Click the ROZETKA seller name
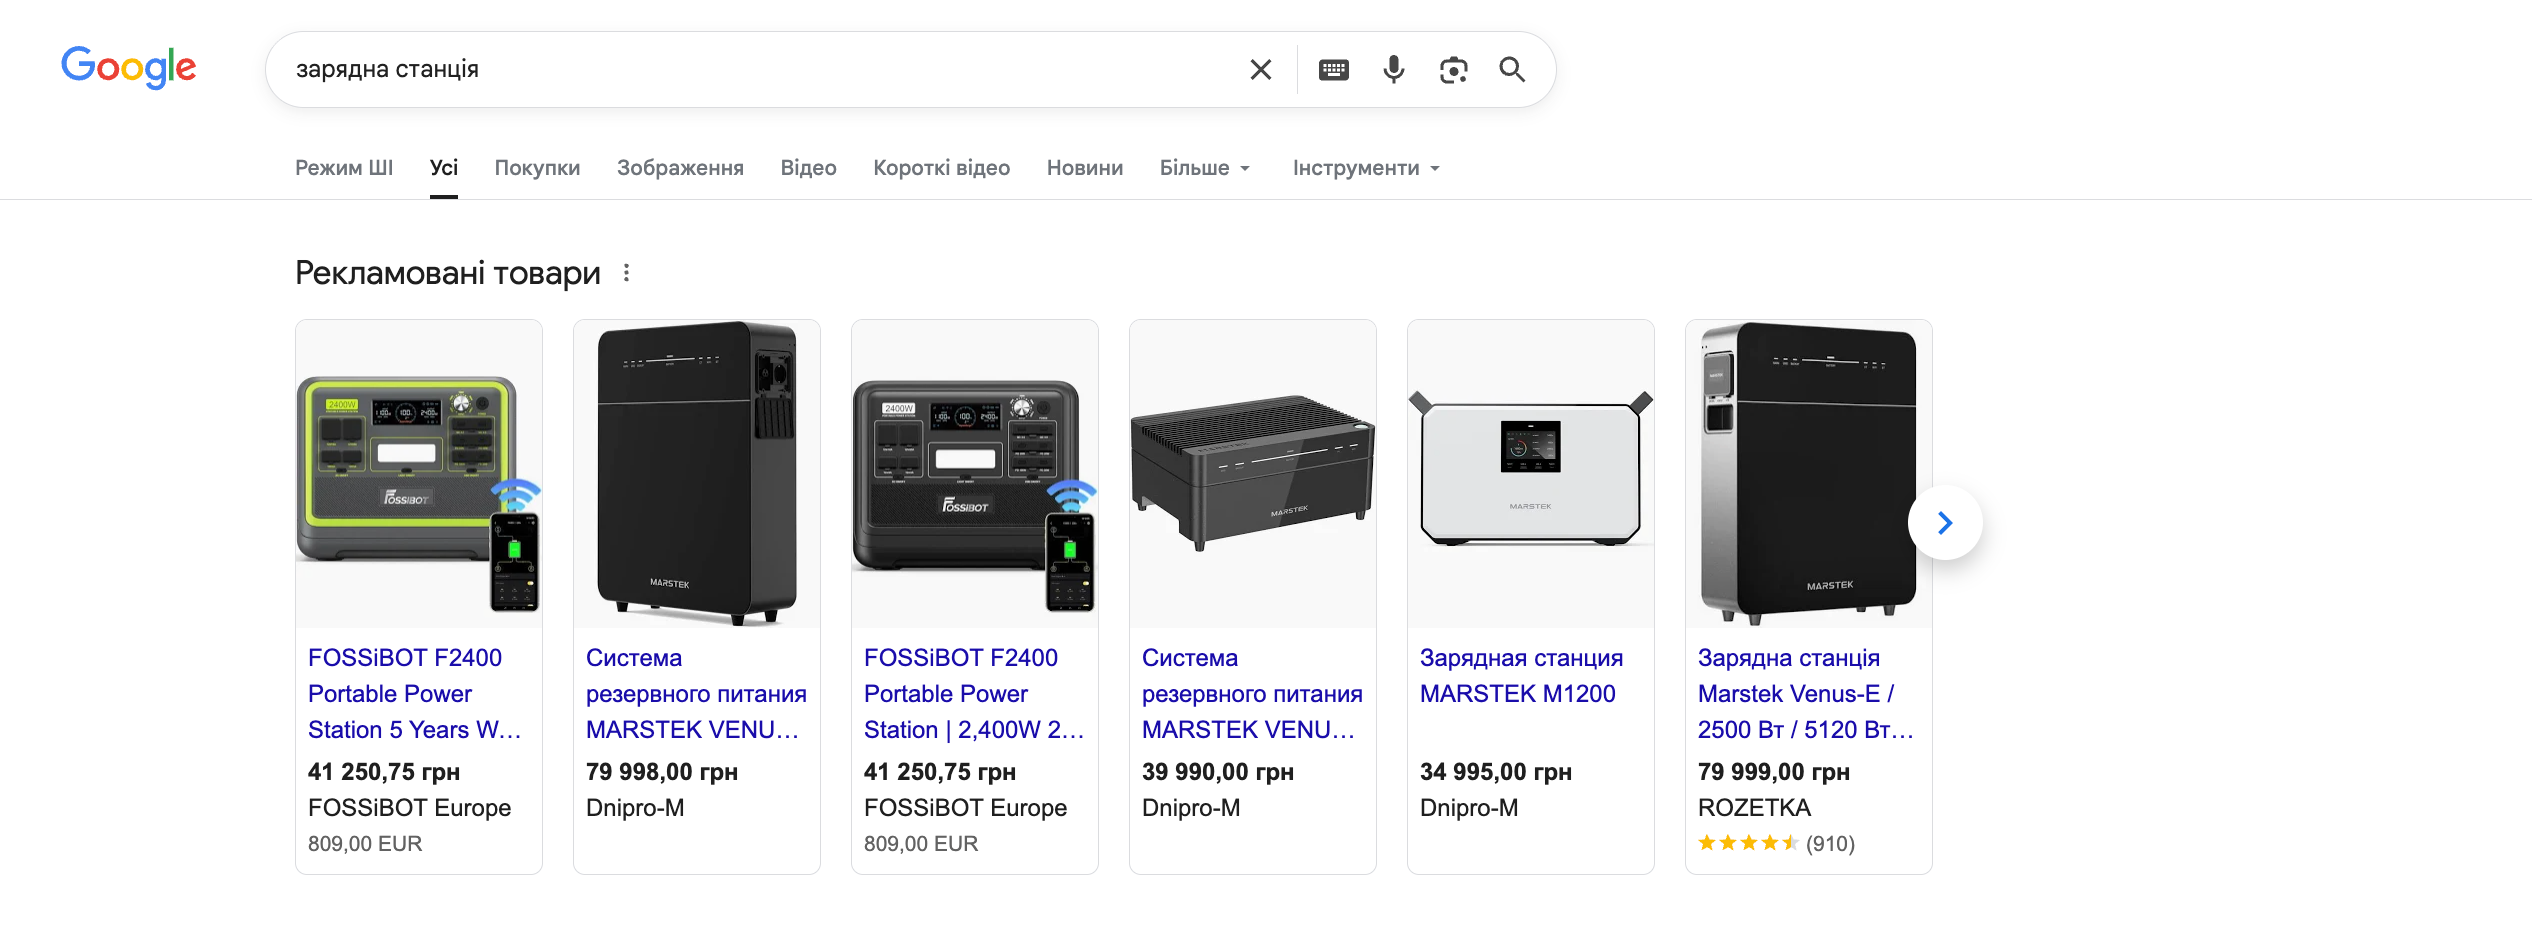 (1754, 808)
